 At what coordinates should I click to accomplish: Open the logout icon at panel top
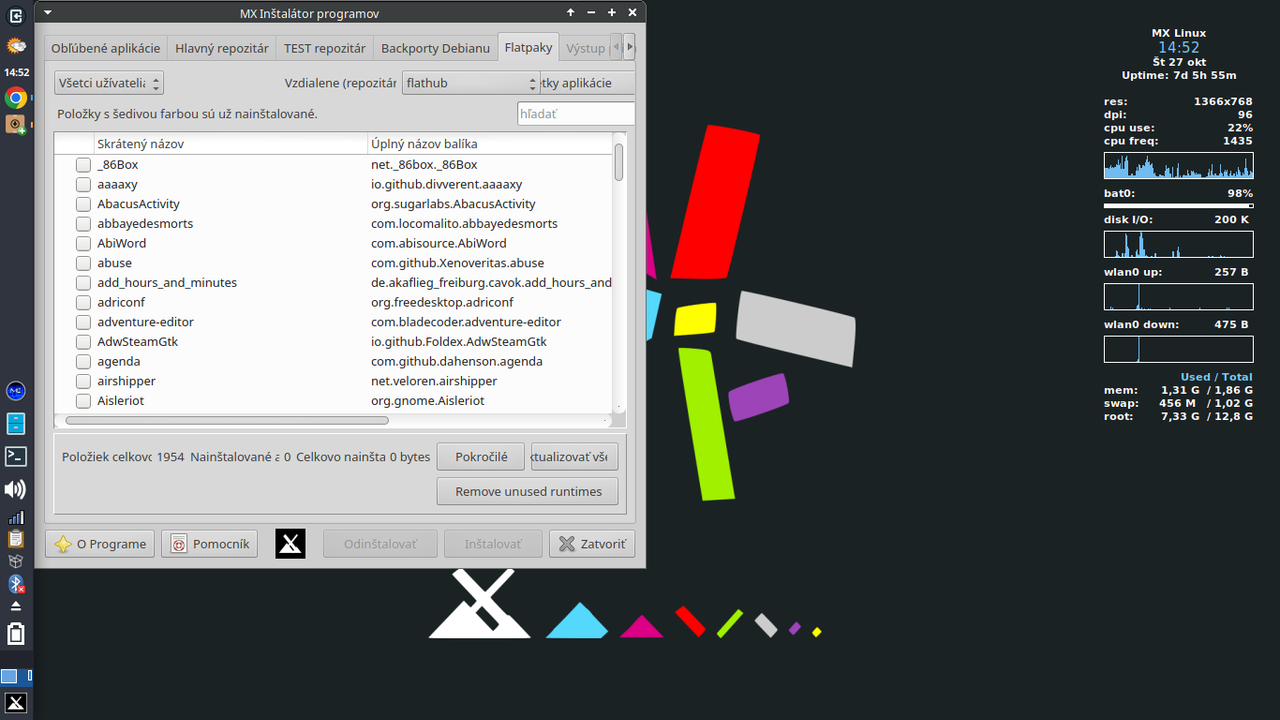(x=16, y=15)
